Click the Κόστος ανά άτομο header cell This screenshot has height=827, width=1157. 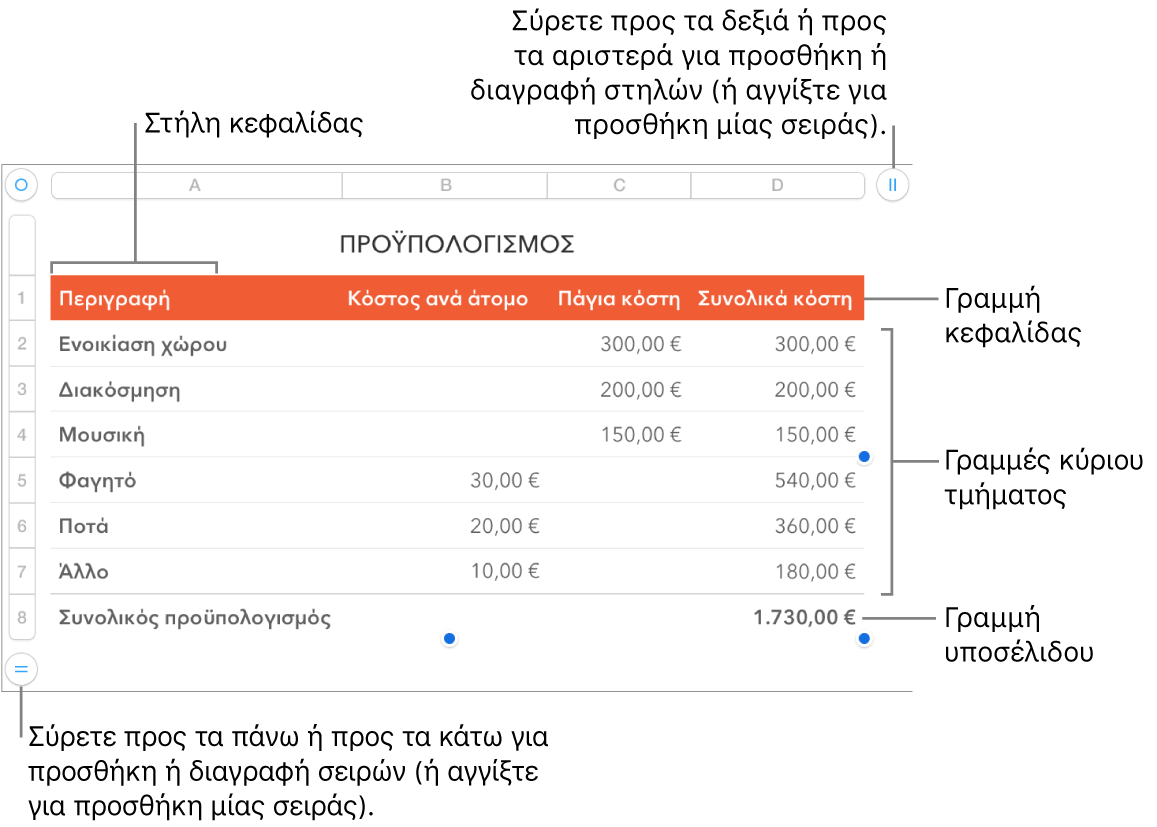click(445, 298)
